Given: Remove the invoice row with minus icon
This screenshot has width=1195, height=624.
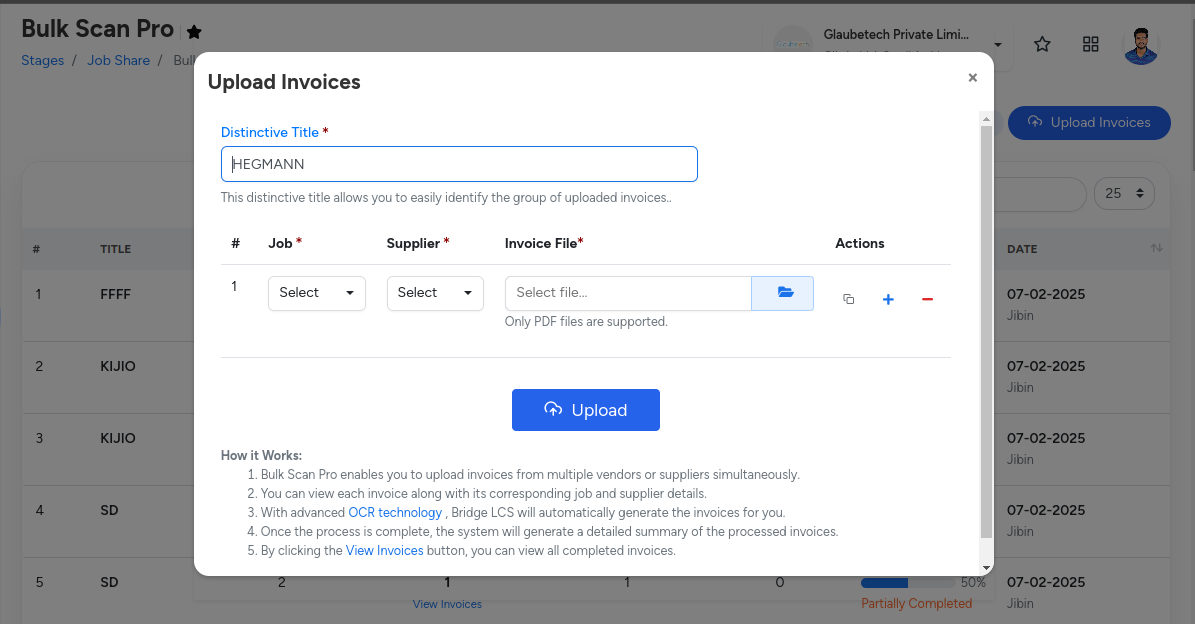Looking at the screenshot, I should tap(927, 299).
